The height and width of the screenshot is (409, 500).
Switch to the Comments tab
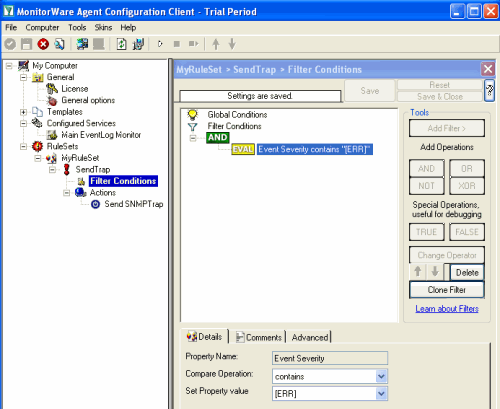[259, 337]
